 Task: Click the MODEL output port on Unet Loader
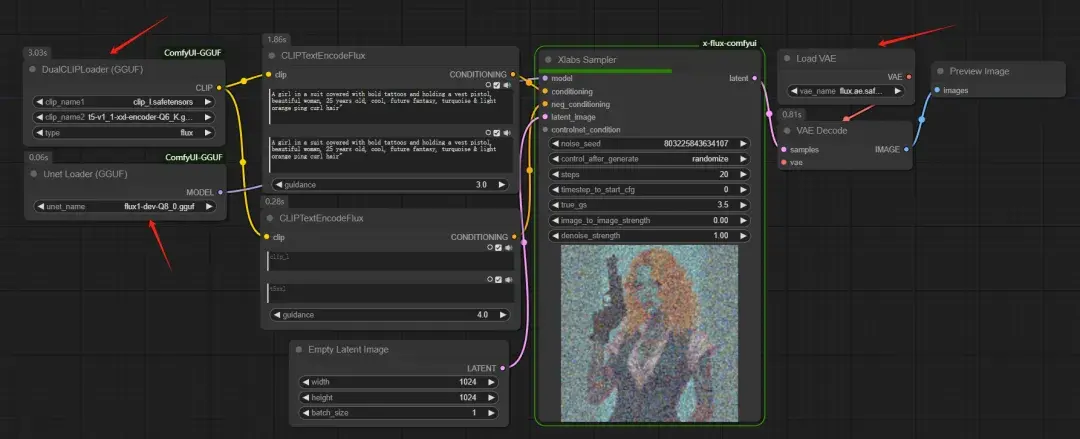(x=219, y=192)
